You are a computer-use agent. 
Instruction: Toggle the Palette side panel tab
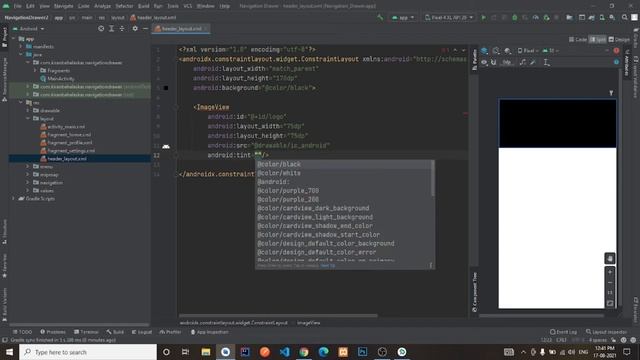474,60
